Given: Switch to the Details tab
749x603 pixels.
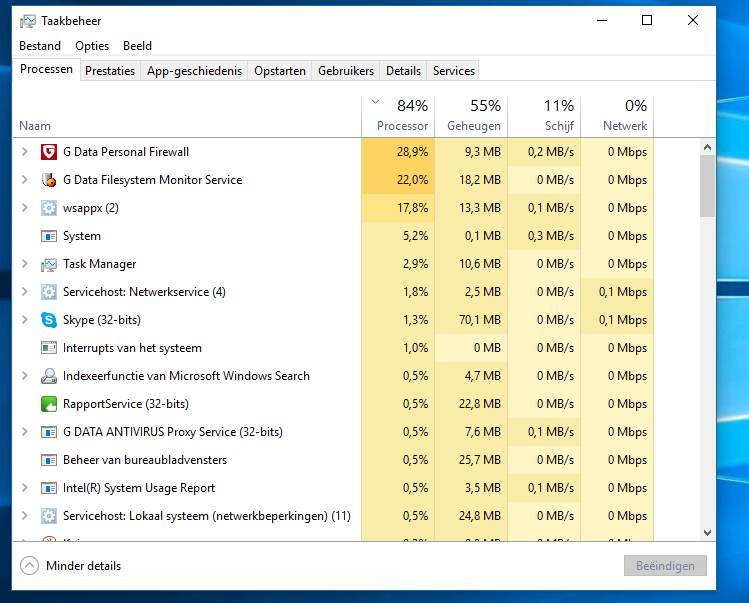Looking at the screenshot, I should (403, 71).
